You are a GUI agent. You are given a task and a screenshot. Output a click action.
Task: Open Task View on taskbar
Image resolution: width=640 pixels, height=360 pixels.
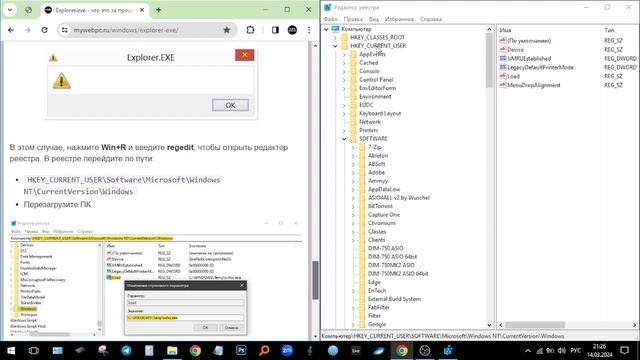(x=34, y=351)
